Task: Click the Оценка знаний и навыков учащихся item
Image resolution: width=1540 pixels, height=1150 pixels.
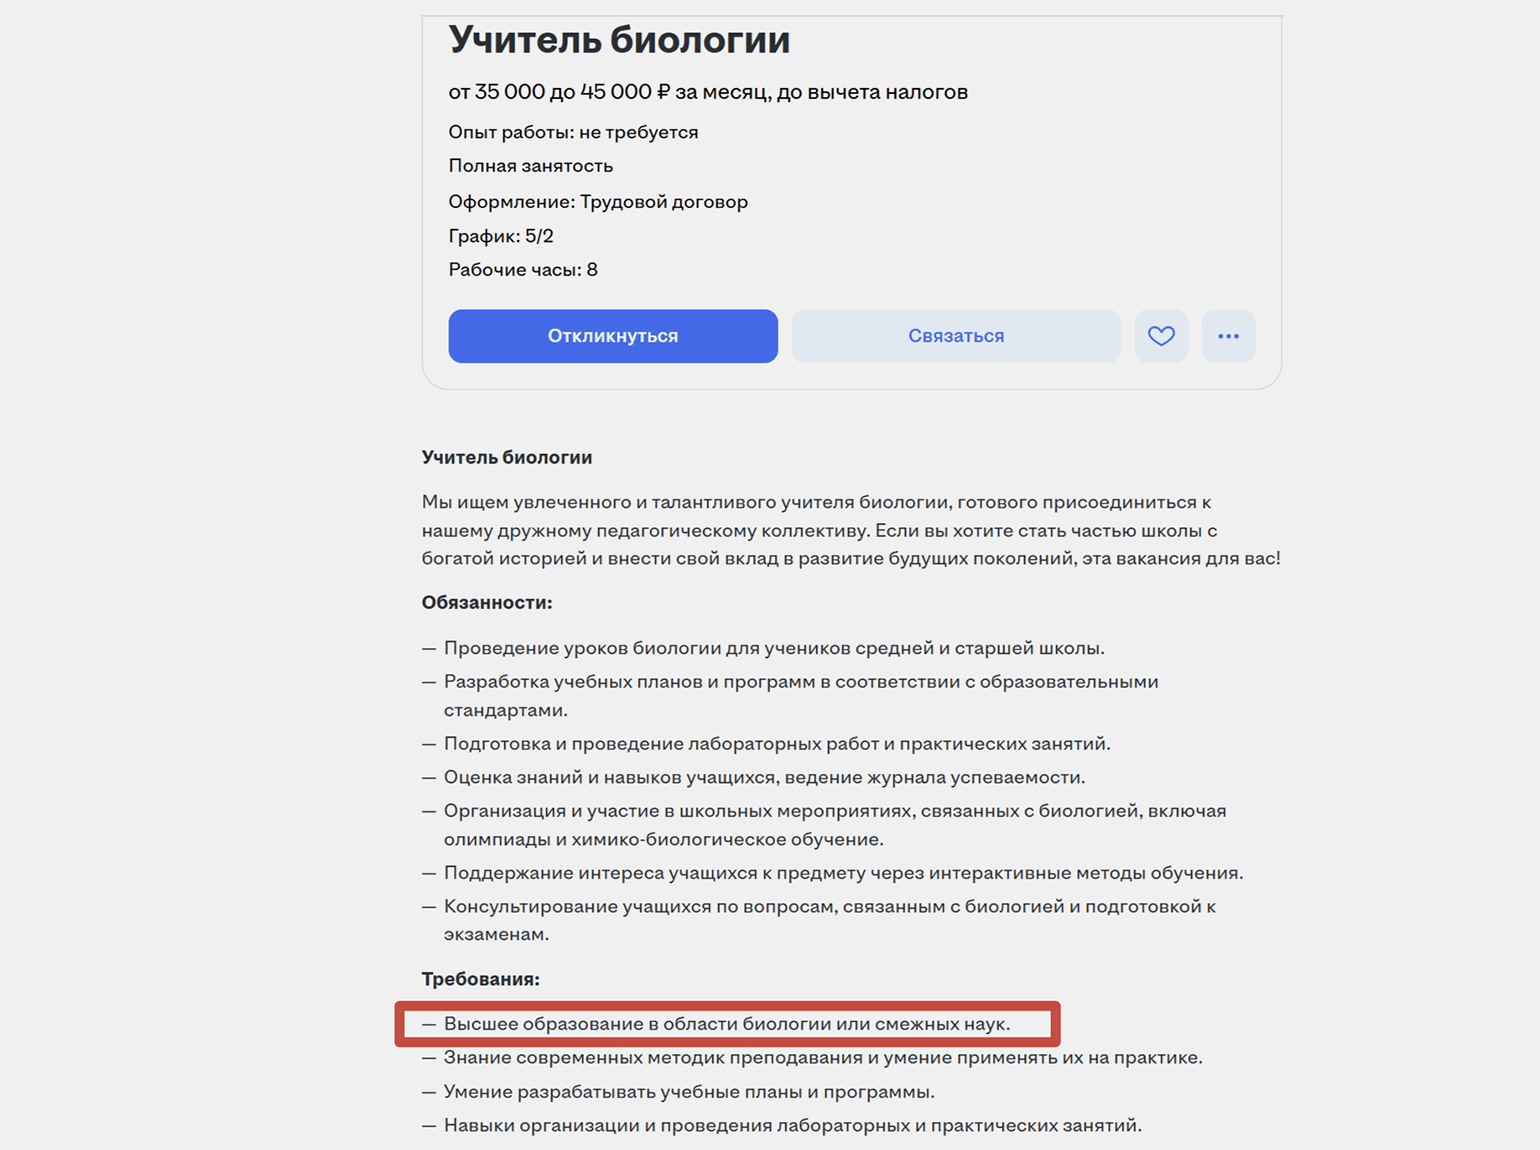Action: 764,777
